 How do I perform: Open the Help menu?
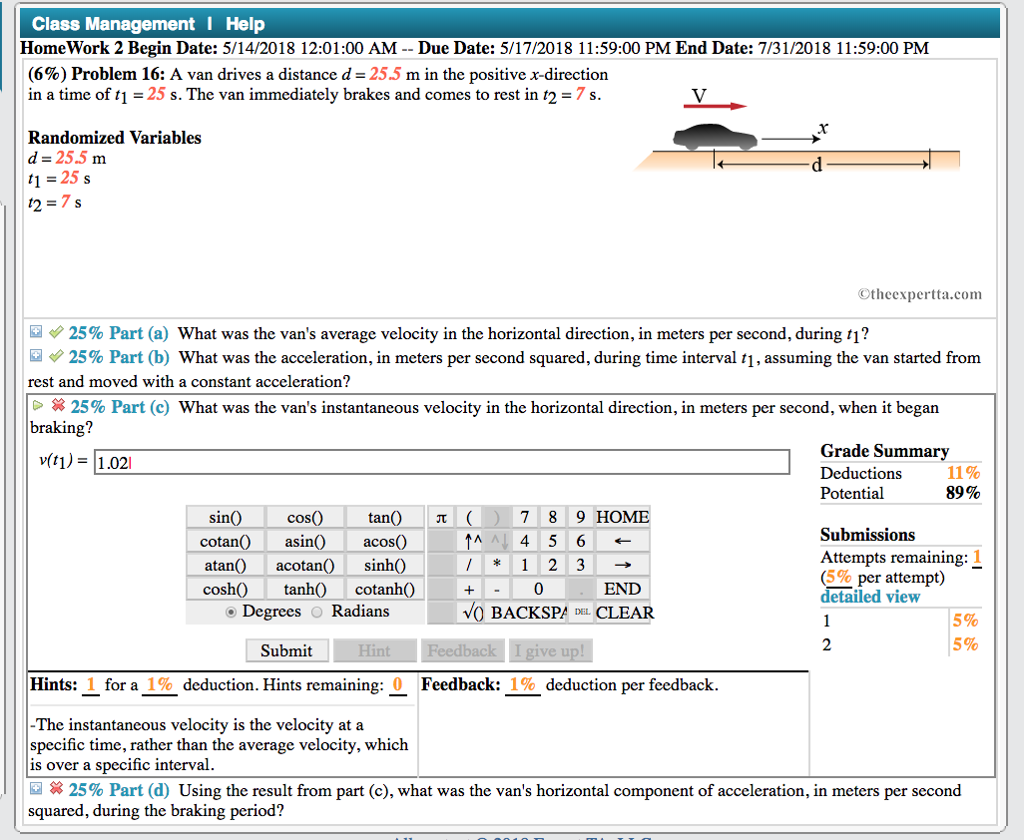point(244,23)
